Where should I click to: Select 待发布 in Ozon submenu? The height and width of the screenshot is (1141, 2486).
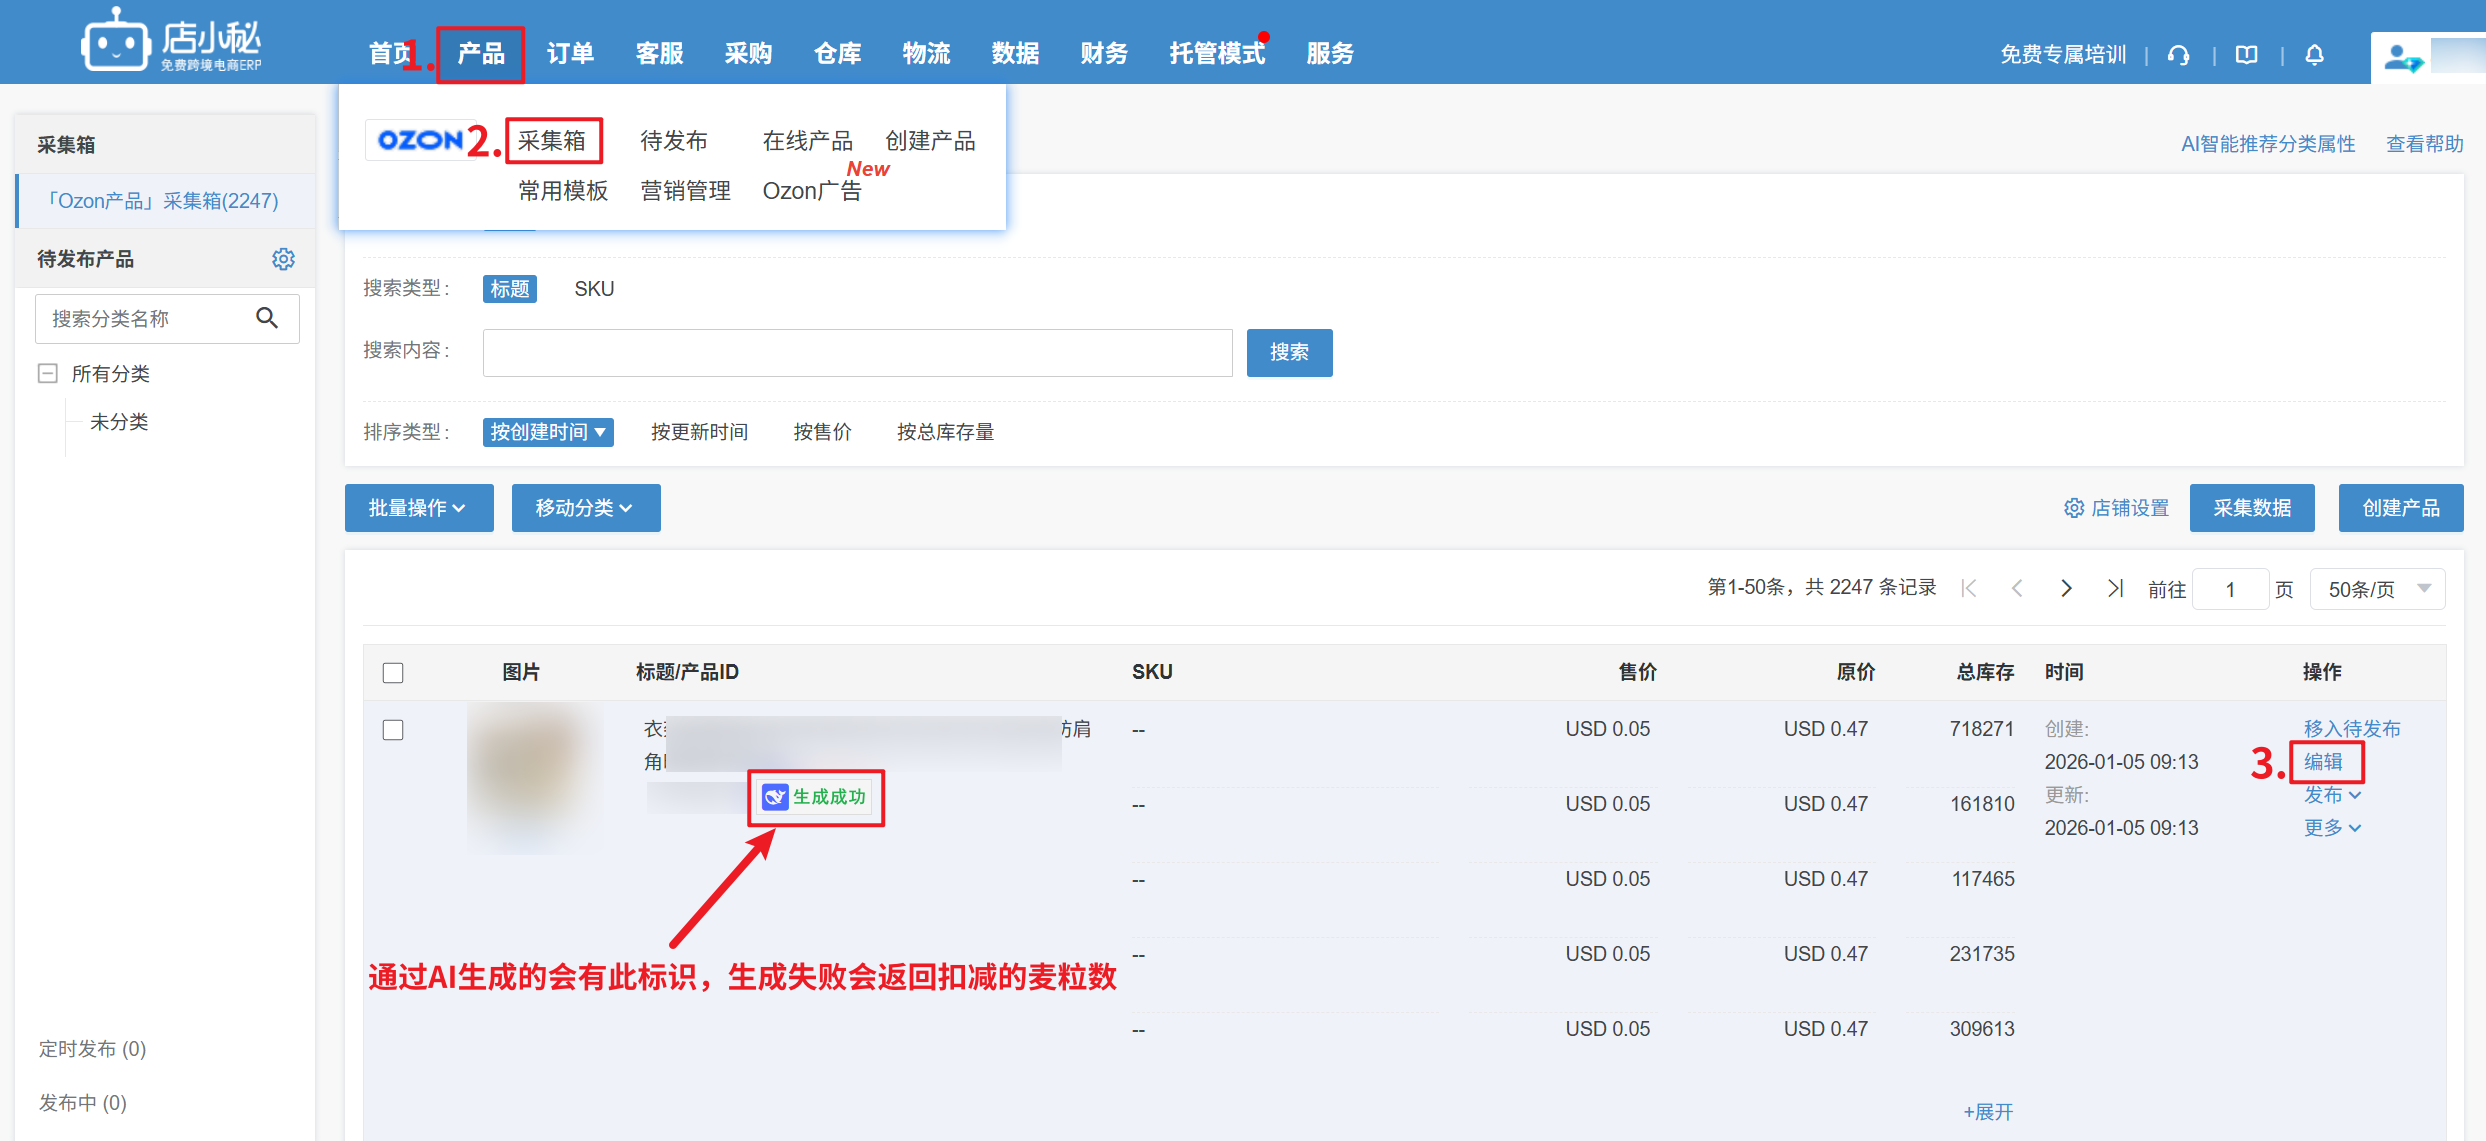673,141
